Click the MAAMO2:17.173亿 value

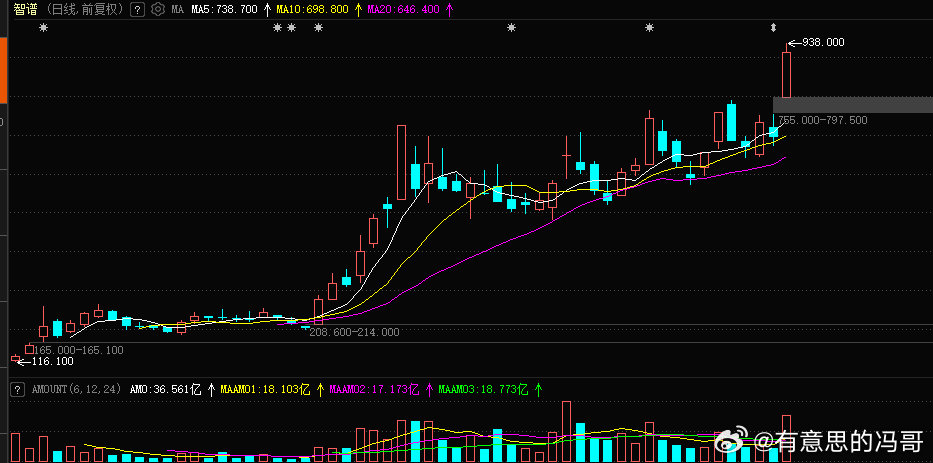(374, 390)
